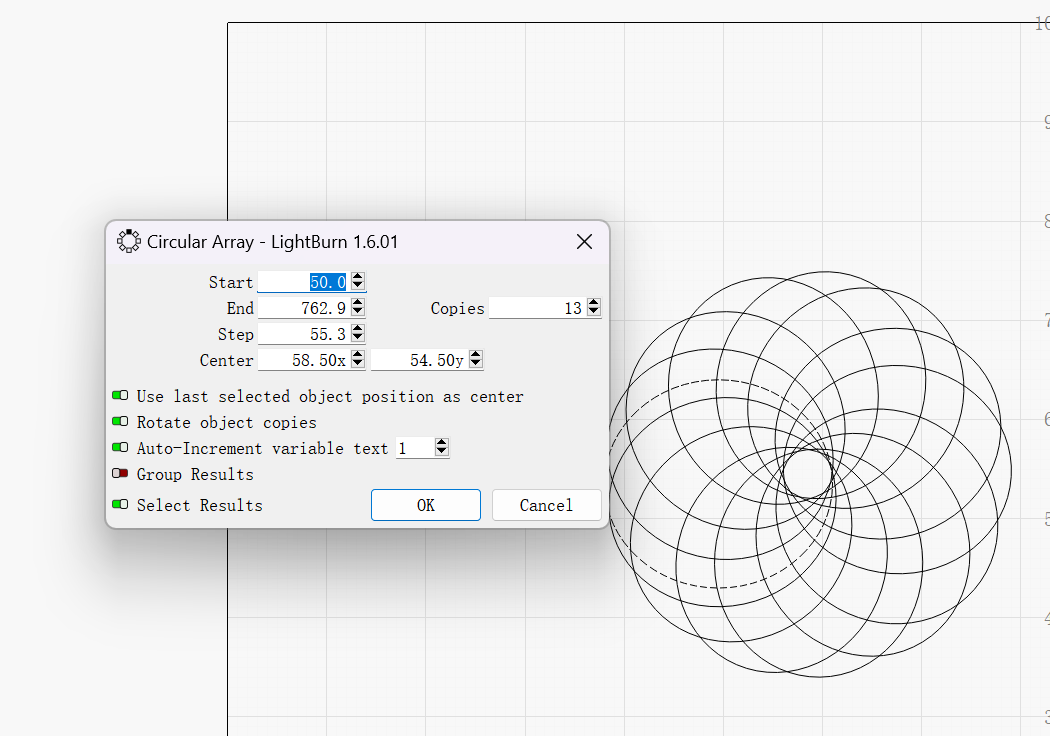Toggle Rotate object copies off
The height and width of the screenshot is (736, 1050).
pyautogui.click(x=120, y=422)
